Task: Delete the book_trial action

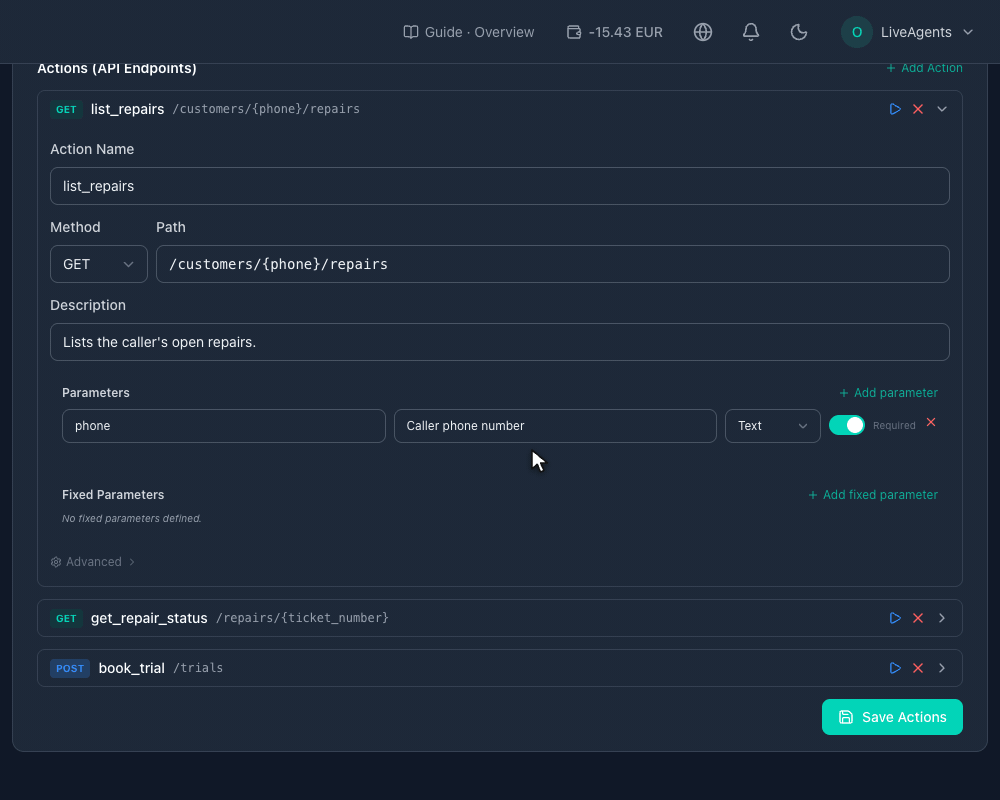Action: (918, 668)
